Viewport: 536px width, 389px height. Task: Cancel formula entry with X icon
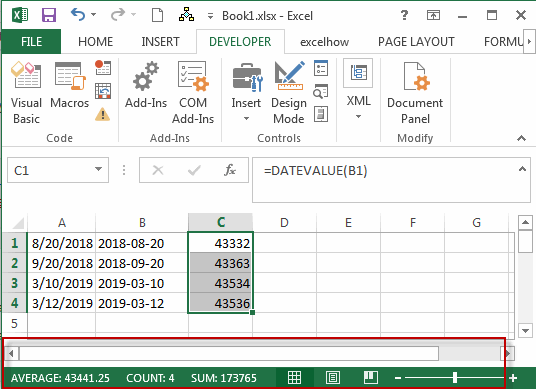click(x=158, y=170)
